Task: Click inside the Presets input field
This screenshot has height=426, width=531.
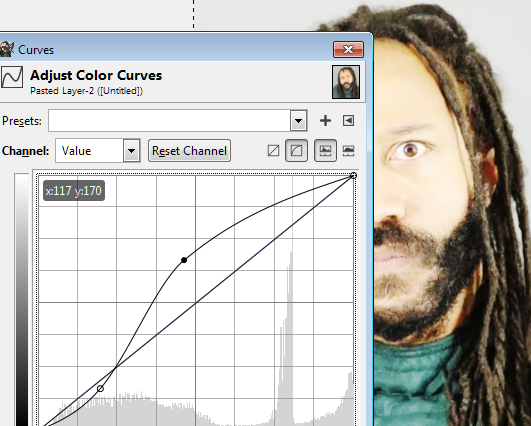Action: pos(169,121)
